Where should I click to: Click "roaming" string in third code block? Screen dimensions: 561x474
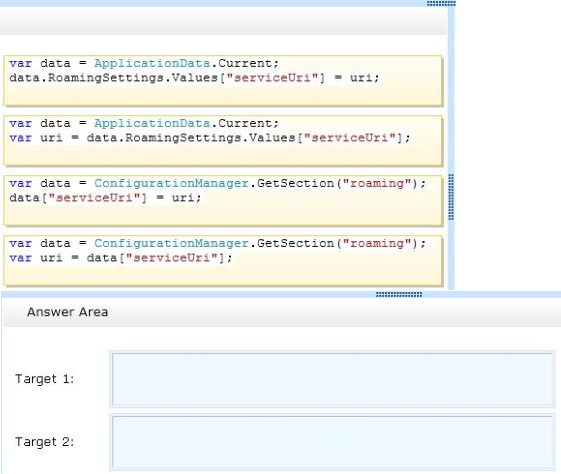point(377,184)
